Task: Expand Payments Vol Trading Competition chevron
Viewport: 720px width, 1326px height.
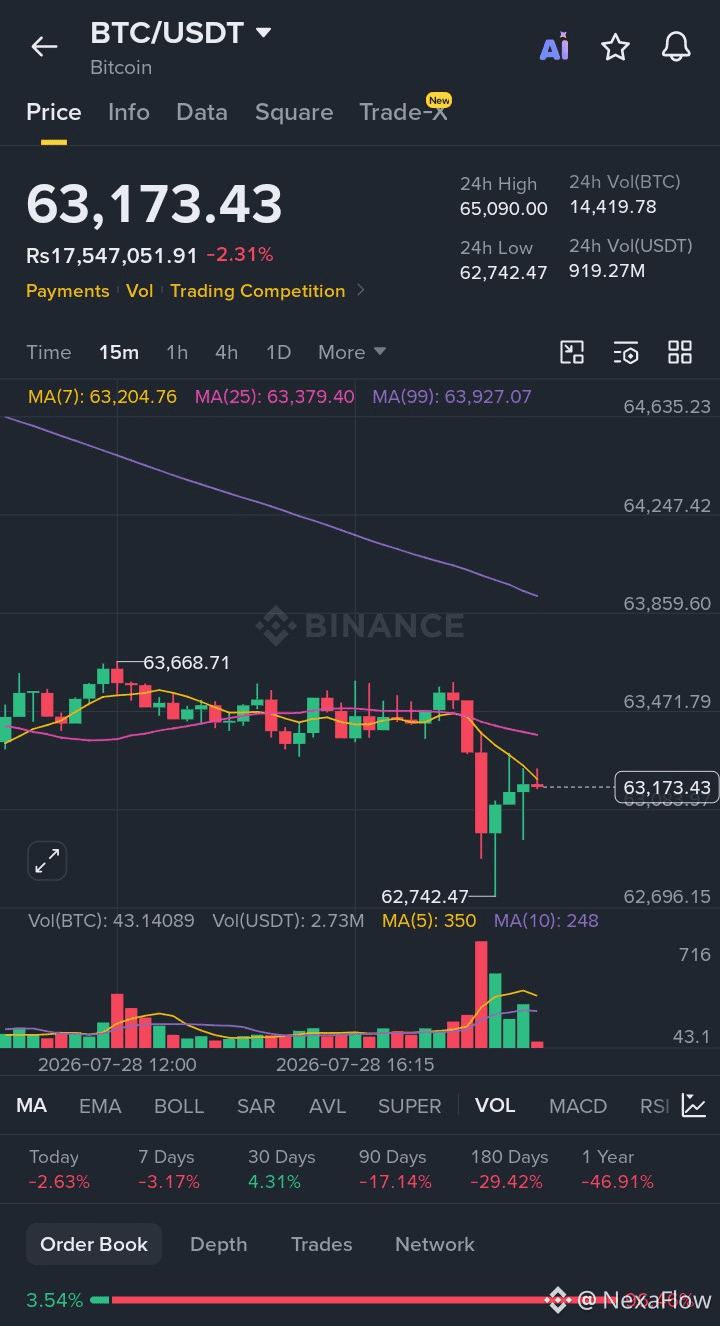Action: click(361, 291)
